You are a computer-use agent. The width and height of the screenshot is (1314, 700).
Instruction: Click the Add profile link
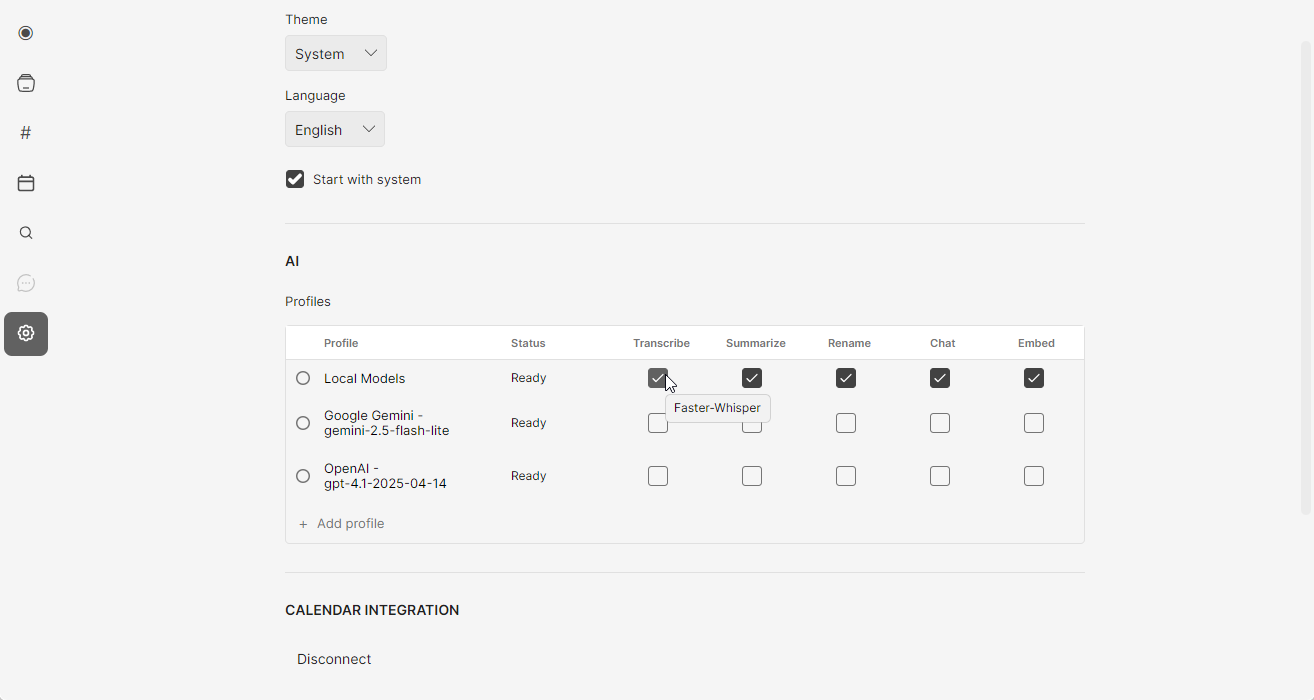pyautogui.click(x=350, y=524)
